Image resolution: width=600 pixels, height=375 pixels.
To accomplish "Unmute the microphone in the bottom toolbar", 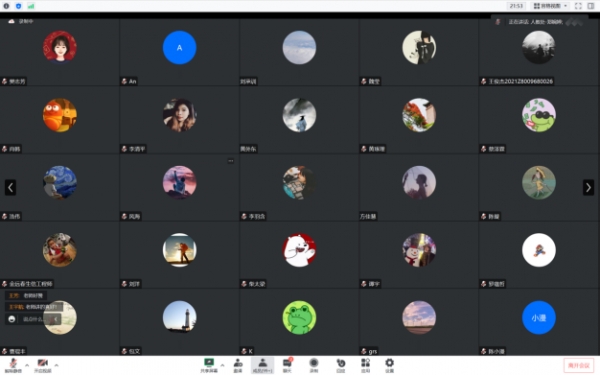I will pos(13,365).
